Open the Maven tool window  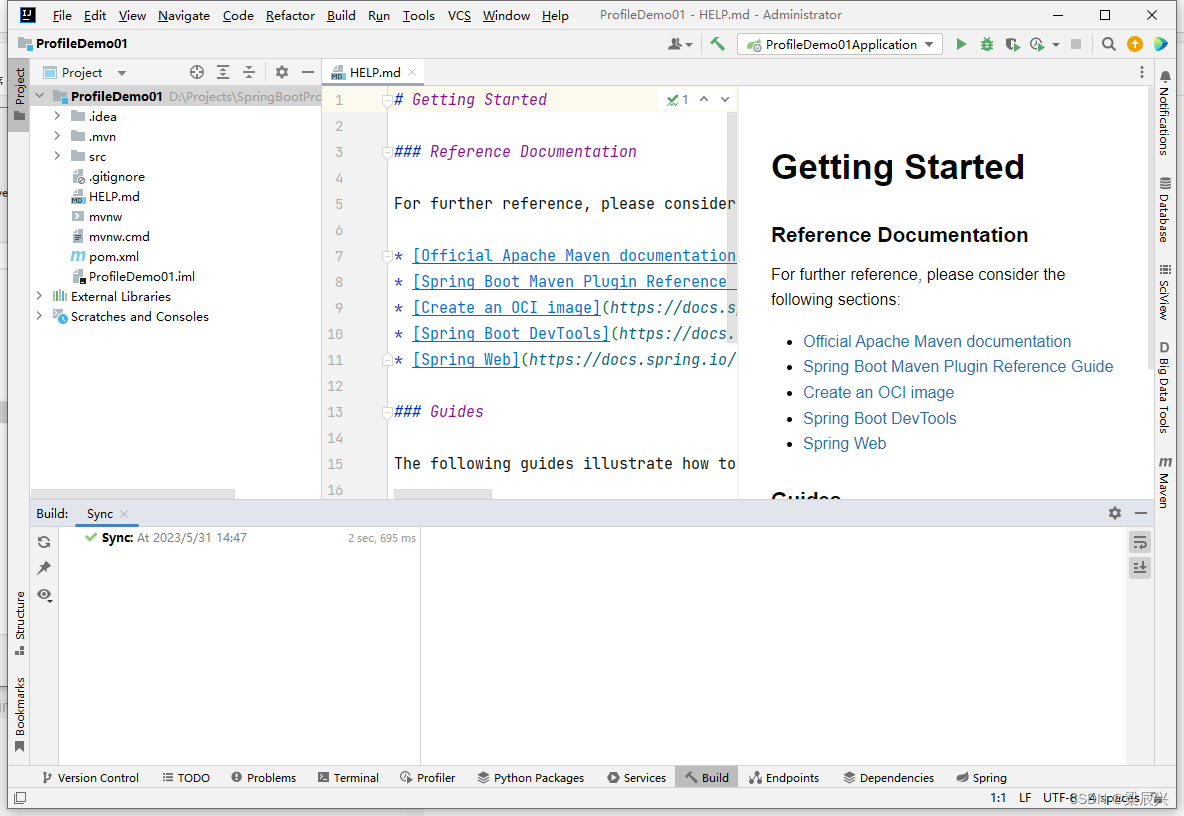coord(1165,482)
